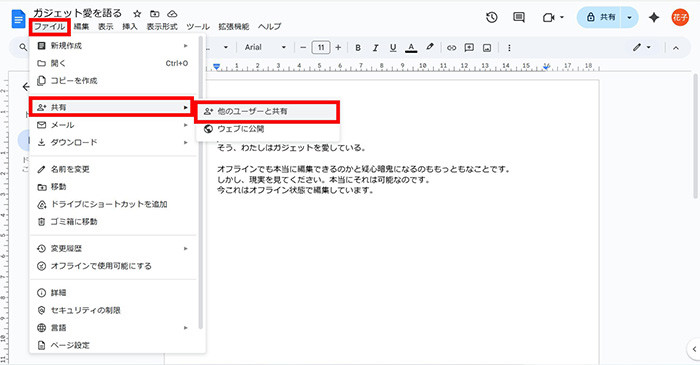Check the cloud save status icon
700x365 pixels.
[172, 14]
